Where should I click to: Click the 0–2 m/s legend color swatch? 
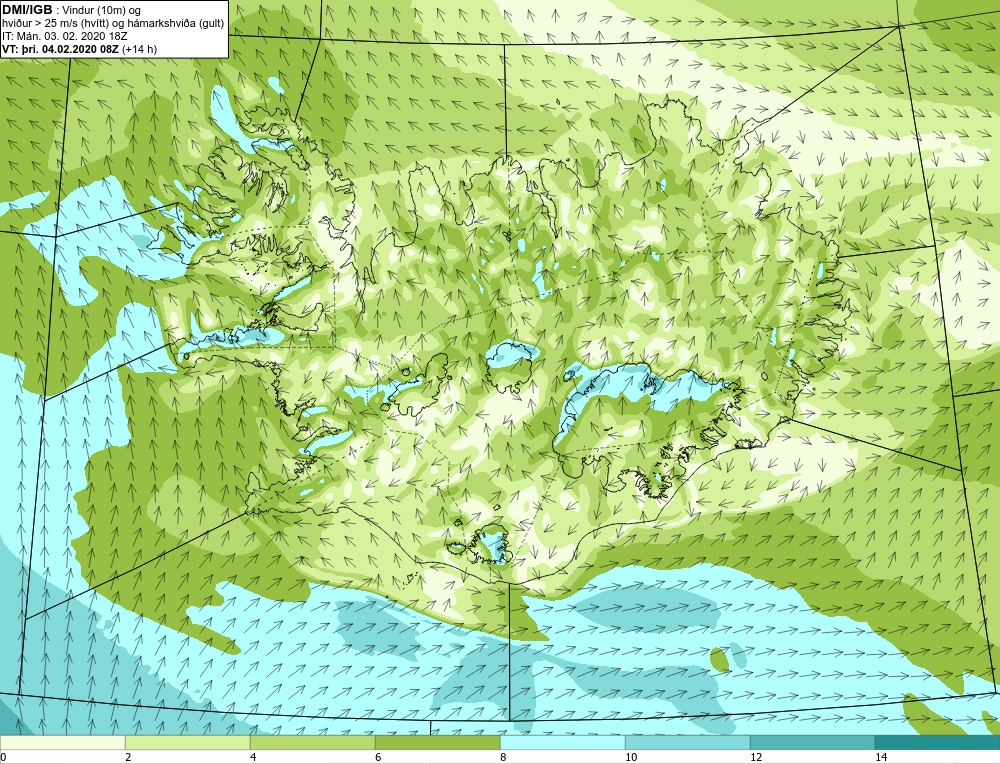[62, 742]
